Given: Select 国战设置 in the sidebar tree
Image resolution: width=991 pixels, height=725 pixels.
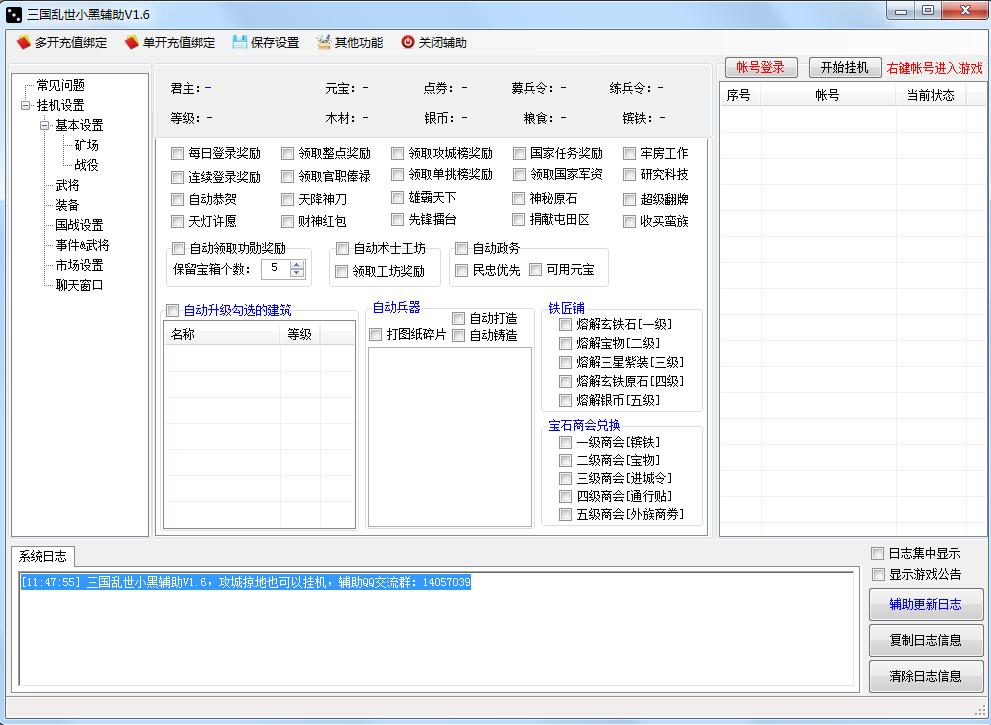Looking at the screenshot, I should coord(79,225).
